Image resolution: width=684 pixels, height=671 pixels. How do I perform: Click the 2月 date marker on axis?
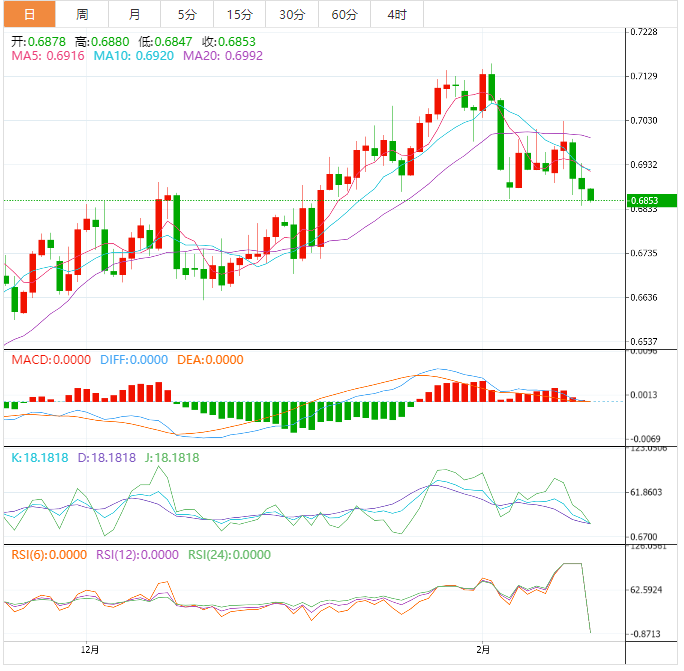[x=483, y=648]
